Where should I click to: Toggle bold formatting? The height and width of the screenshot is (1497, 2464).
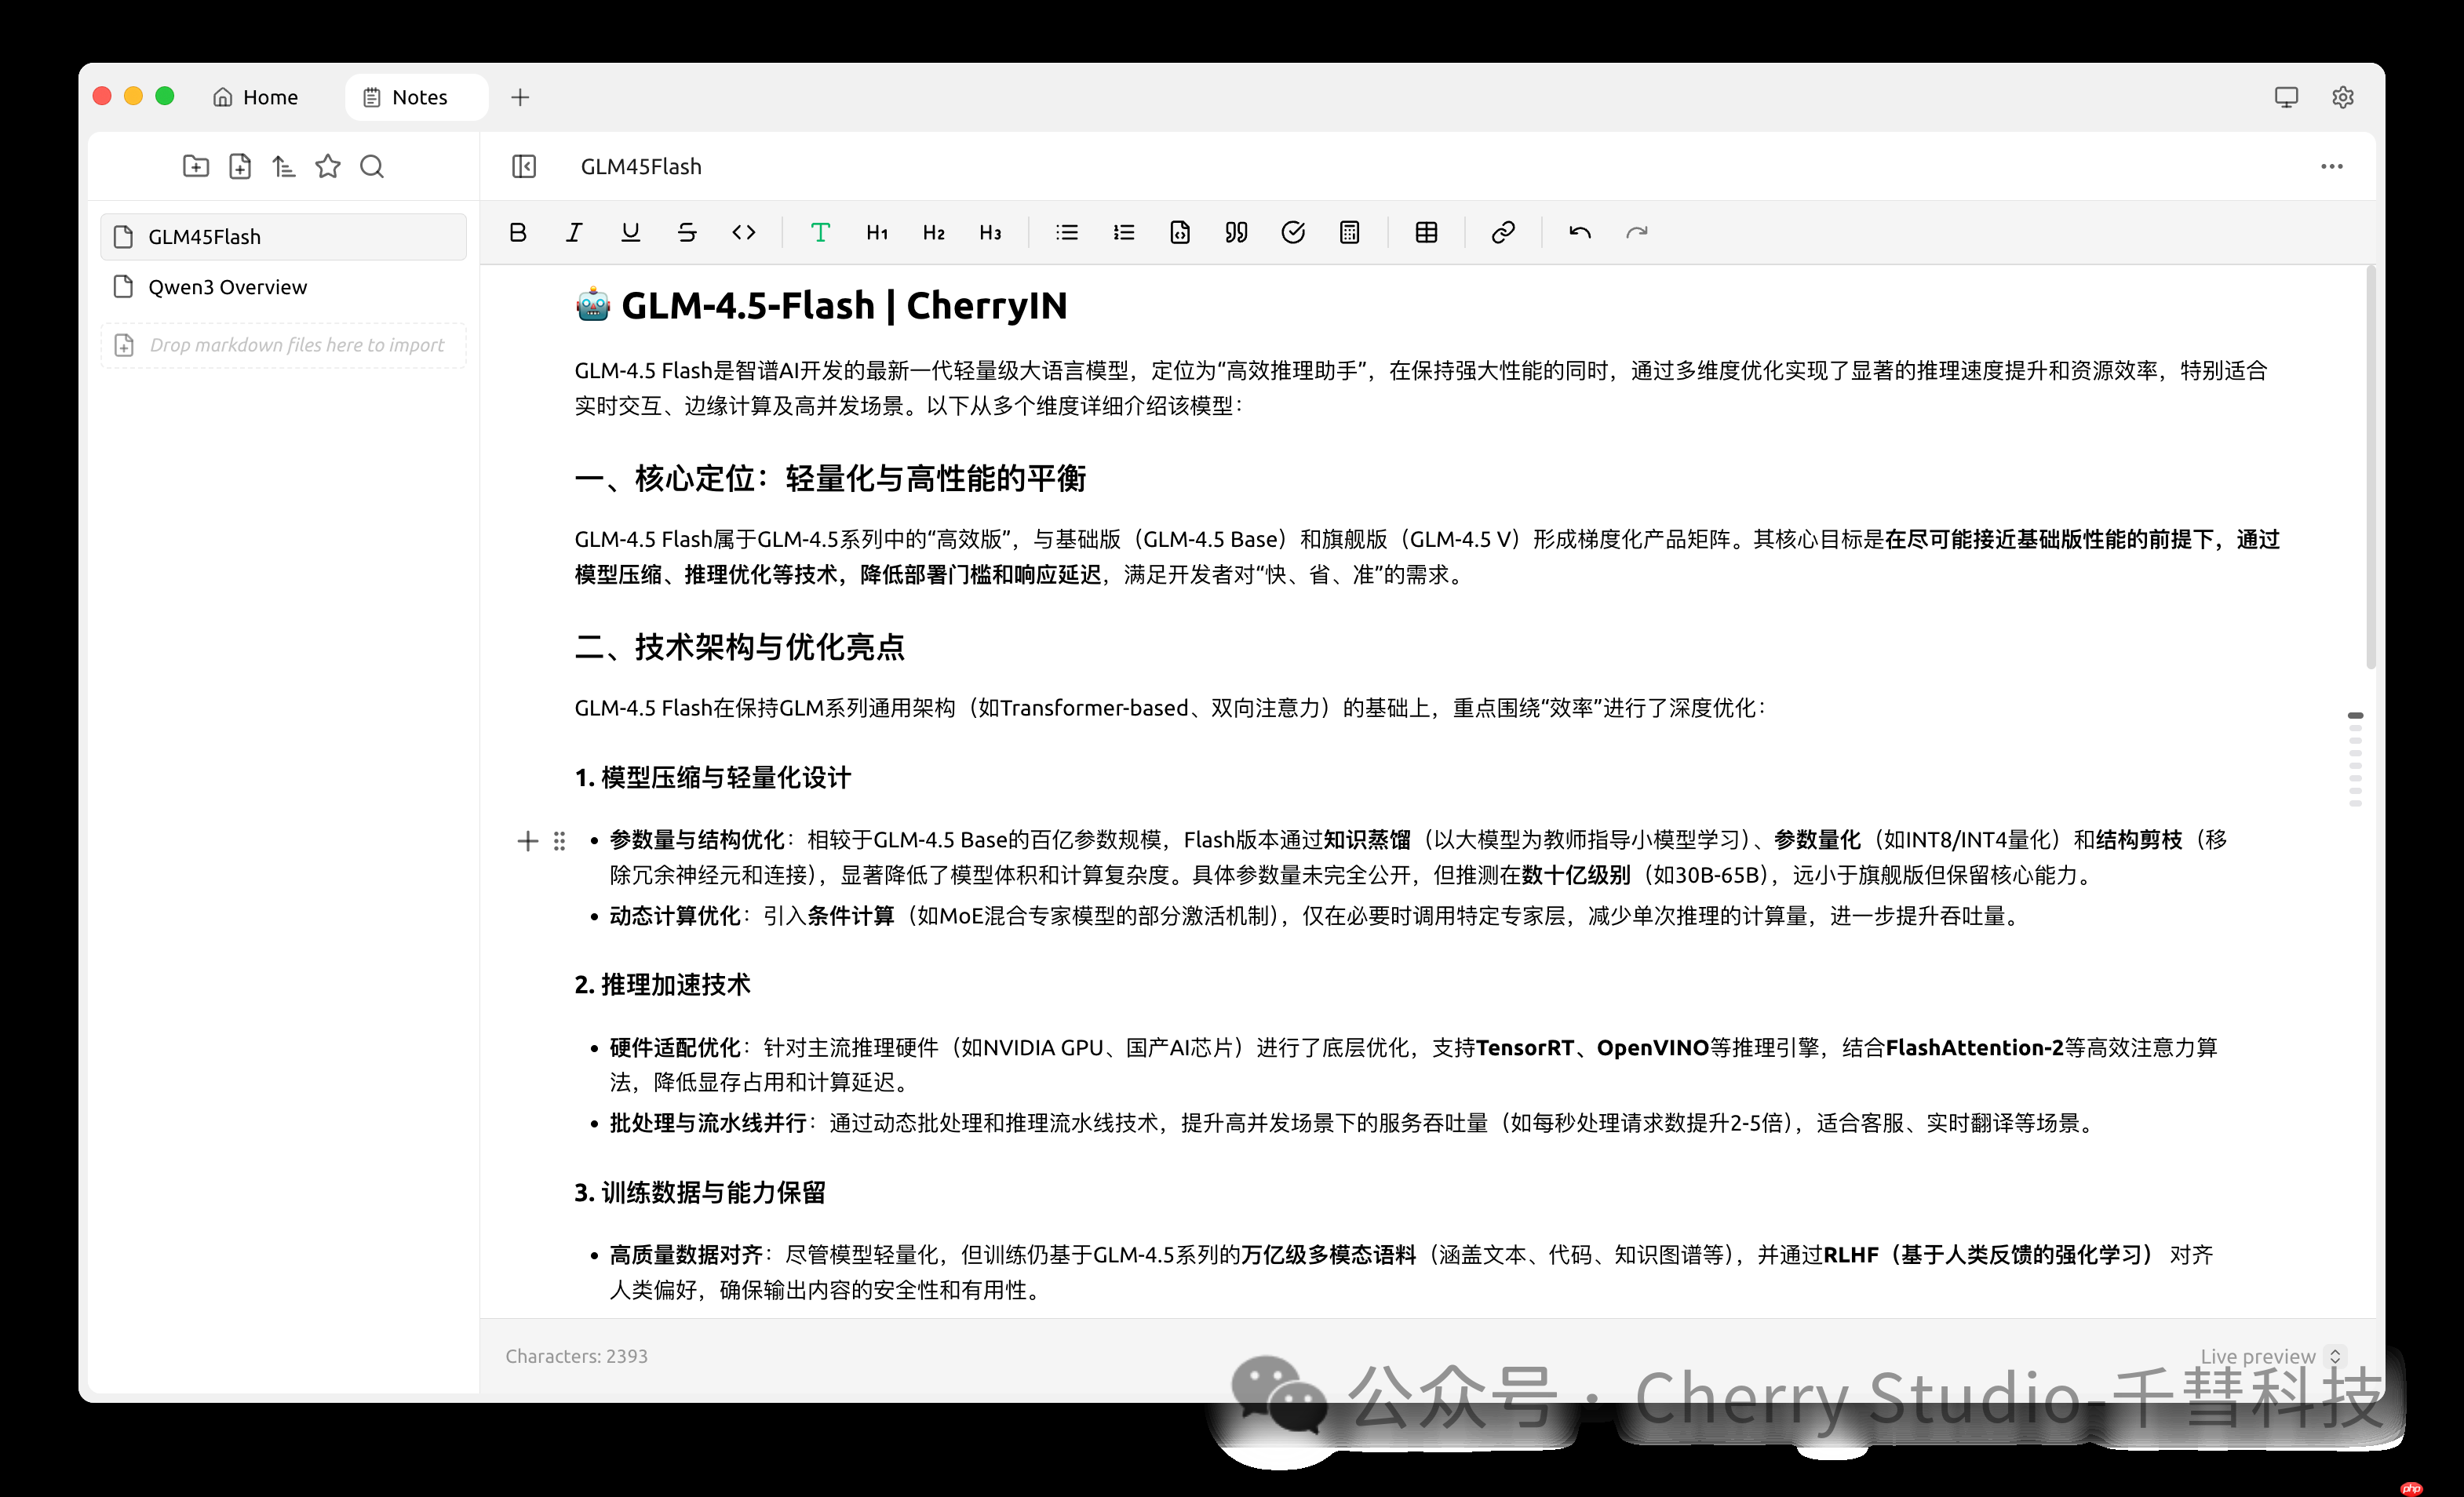pos(518,232)
